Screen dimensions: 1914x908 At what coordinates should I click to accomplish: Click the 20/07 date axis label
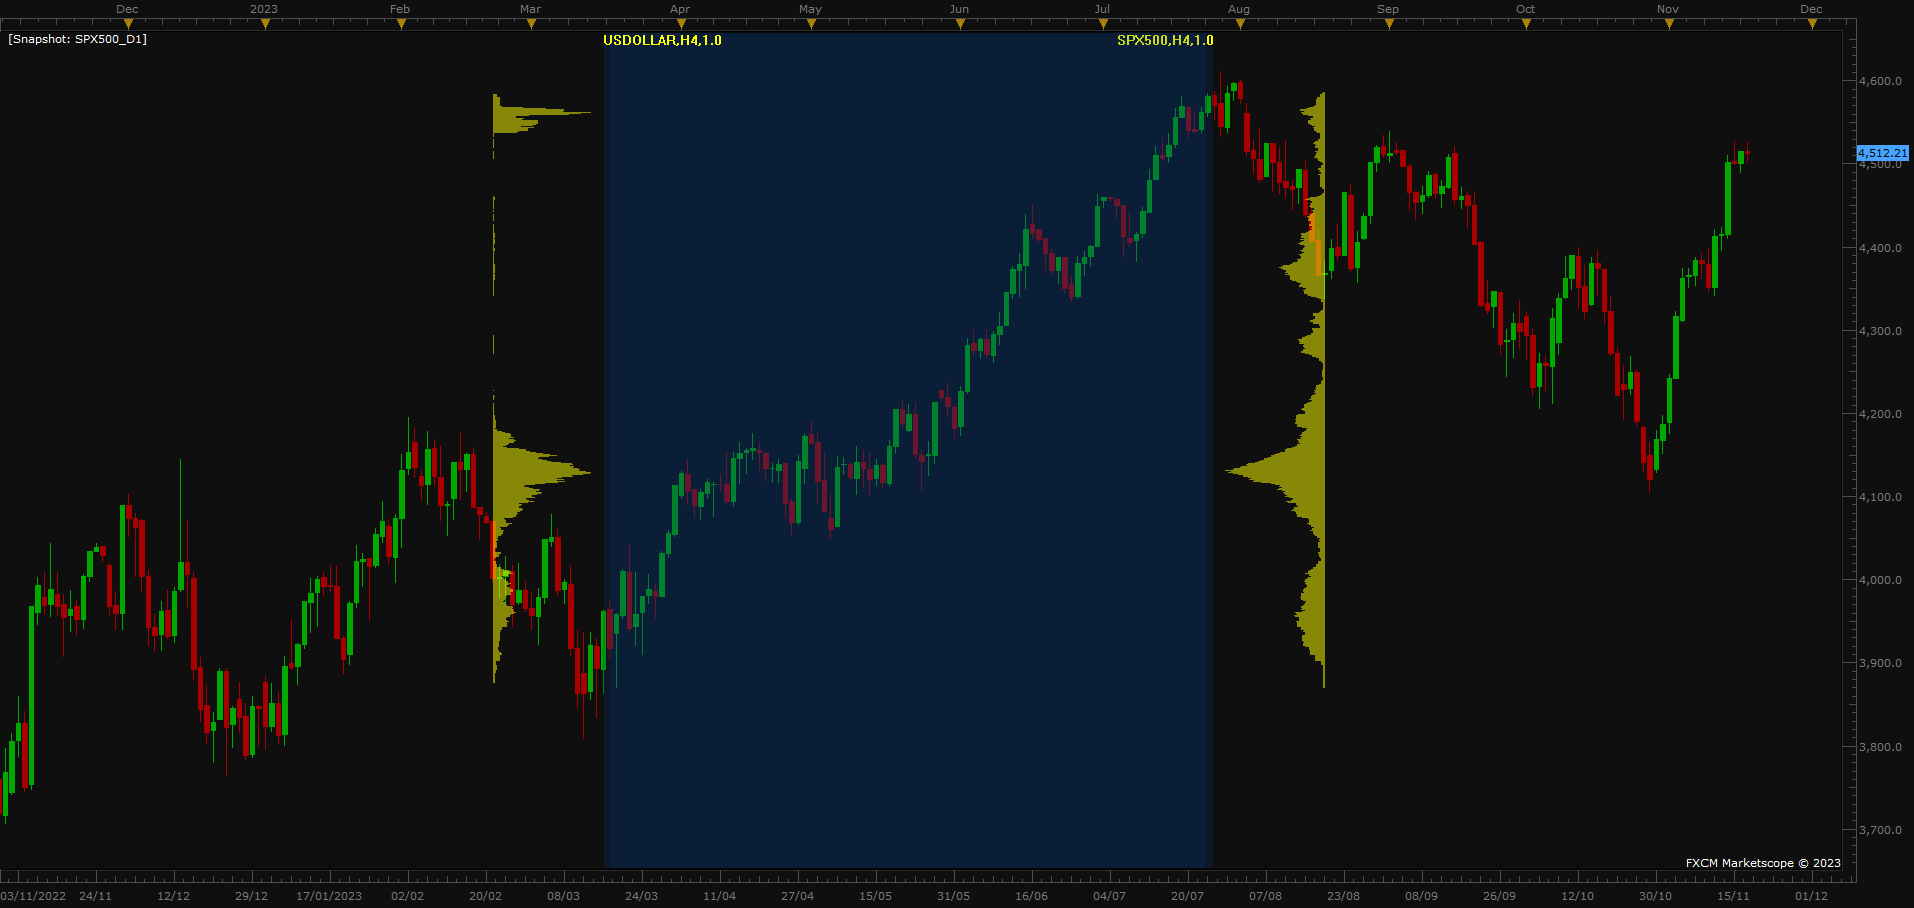[x=1188, y=896]
